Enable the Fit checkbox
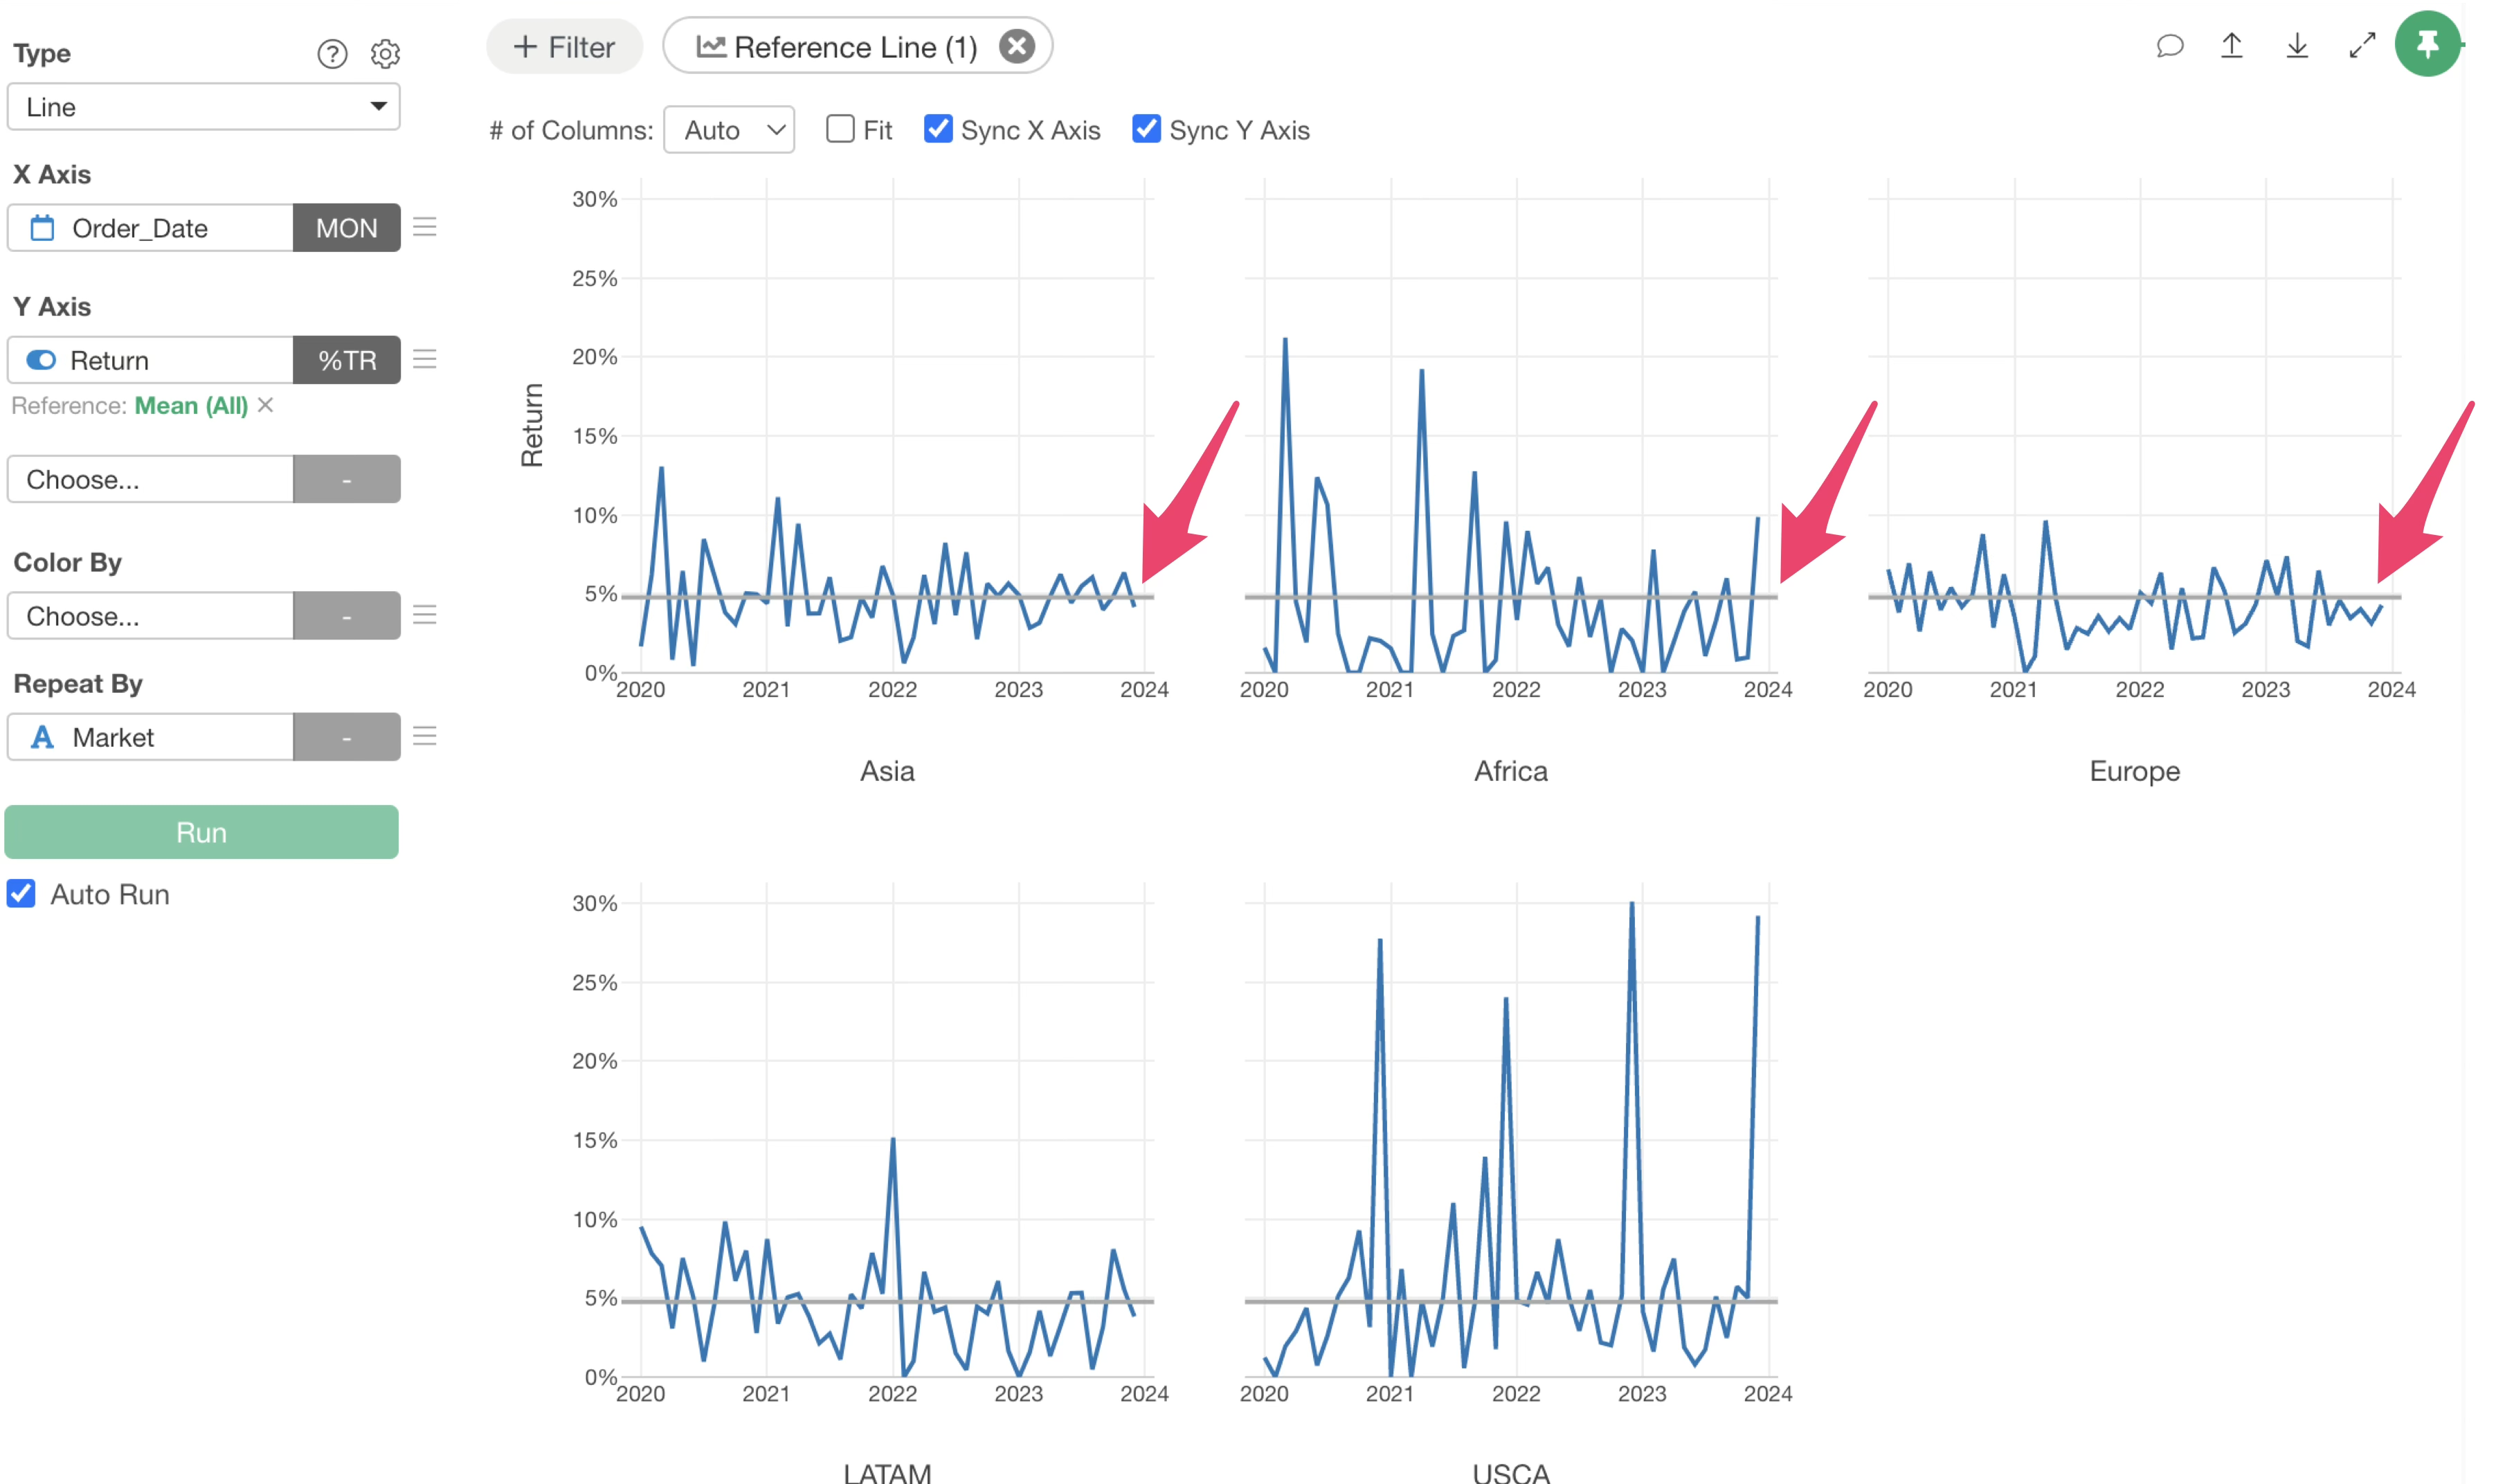The height and width of the screenshot is (1484, 2514). click(840, 129)
